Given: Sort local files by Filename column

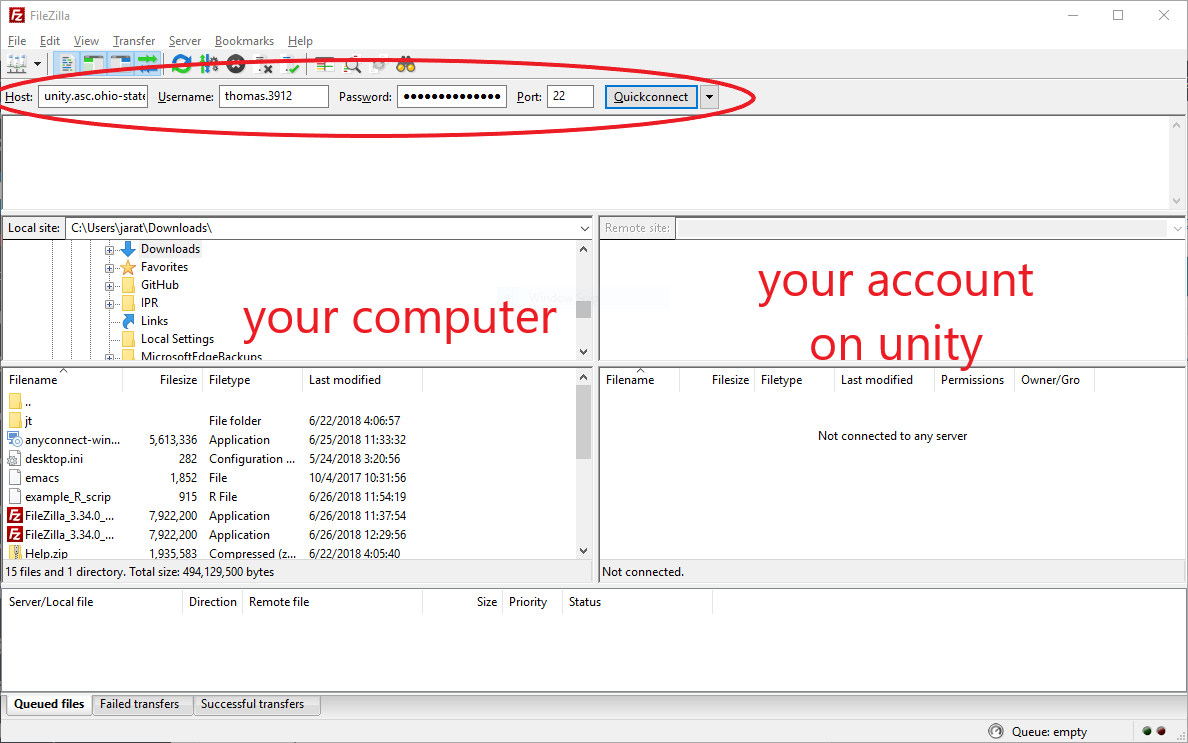Looking at the screenshot, I should [63, 380].
